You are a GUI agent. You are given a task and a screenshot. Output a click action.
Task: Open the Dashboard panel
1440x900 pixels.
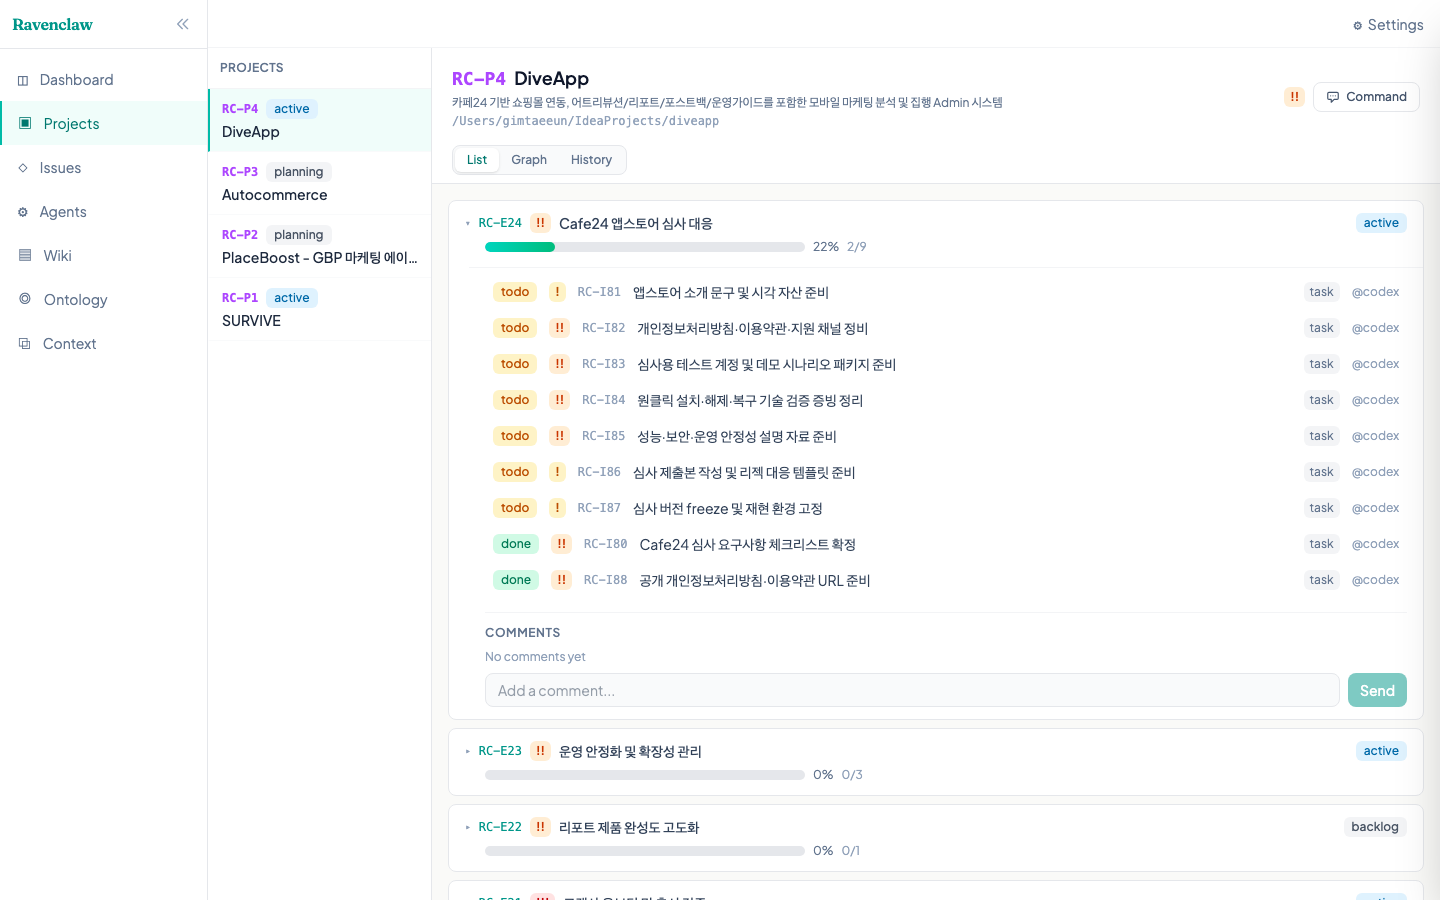[76, 79]
